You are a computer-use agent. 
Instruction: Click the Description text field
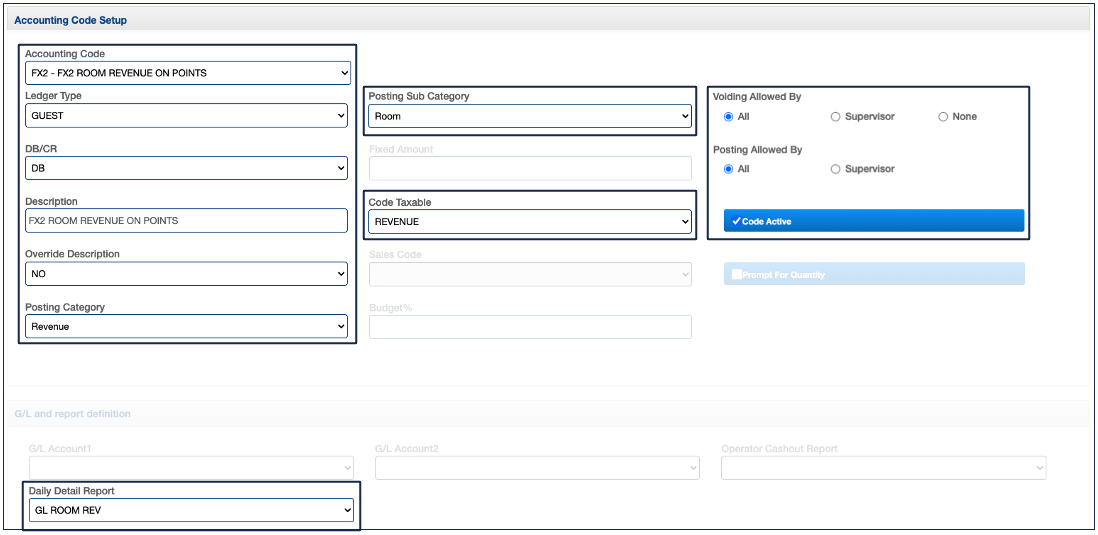pyautogui.click(x=187, y=221)
